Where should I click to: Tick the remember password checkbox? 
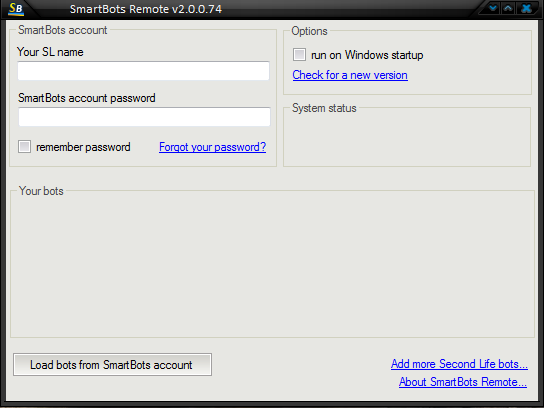[24, 146]
